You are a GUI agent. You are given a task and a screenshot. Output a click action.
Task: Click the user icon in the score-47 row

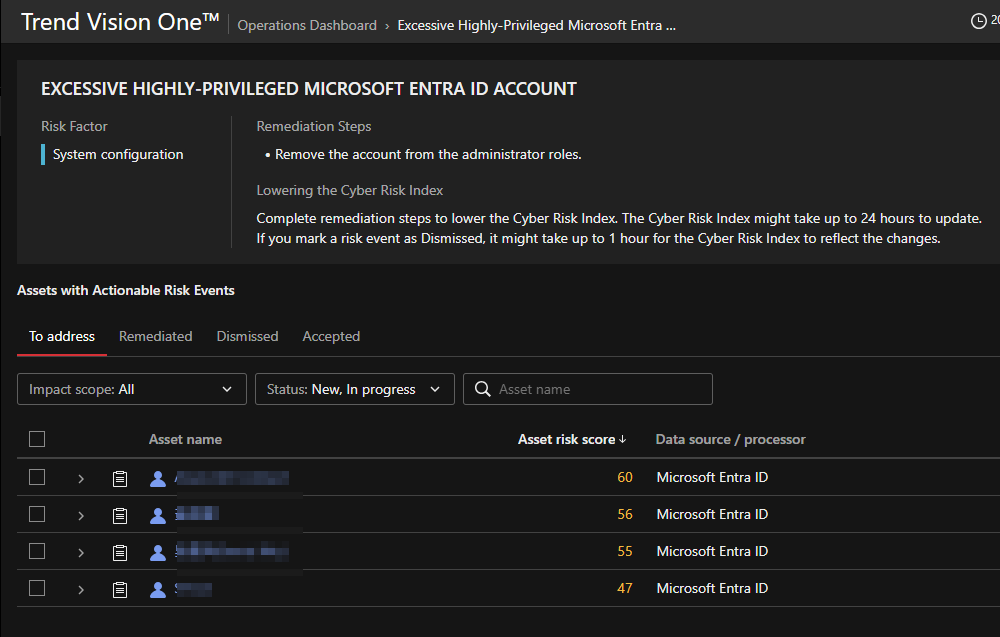pos(157,589)
